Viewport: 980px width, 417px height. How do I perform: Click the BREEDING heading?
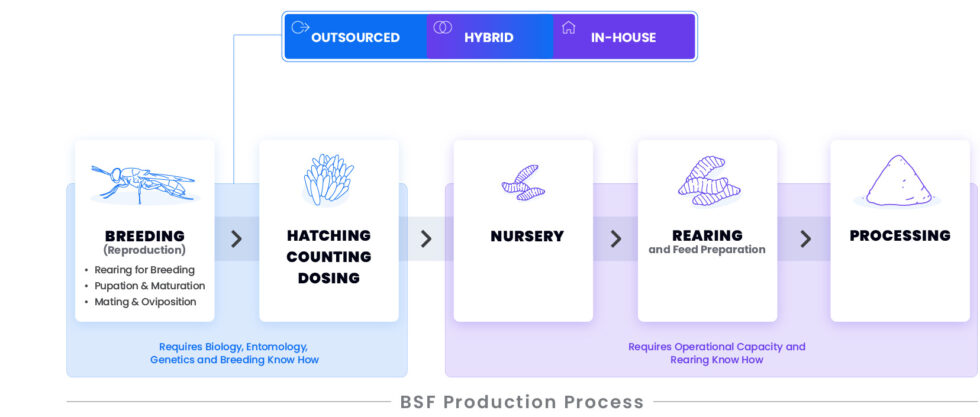pos(145,236)
